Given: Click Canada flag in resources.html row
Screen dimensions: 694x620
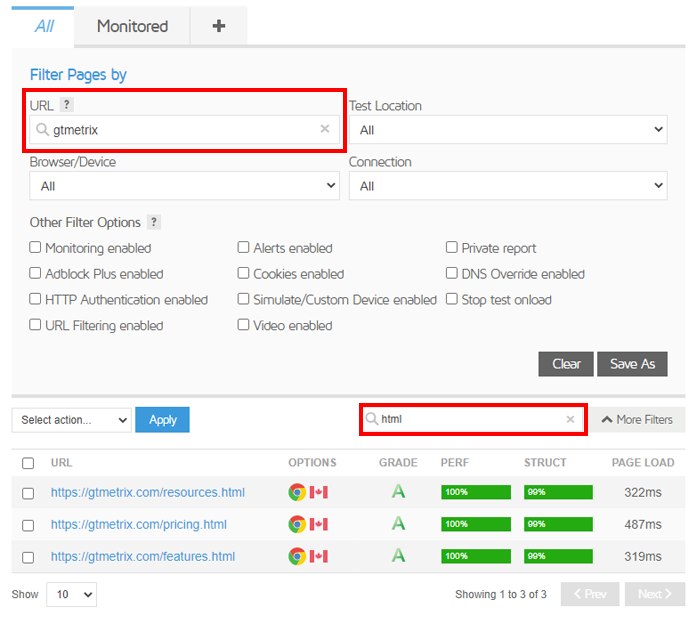Looking at the screenshot, I should click(318, 492).
